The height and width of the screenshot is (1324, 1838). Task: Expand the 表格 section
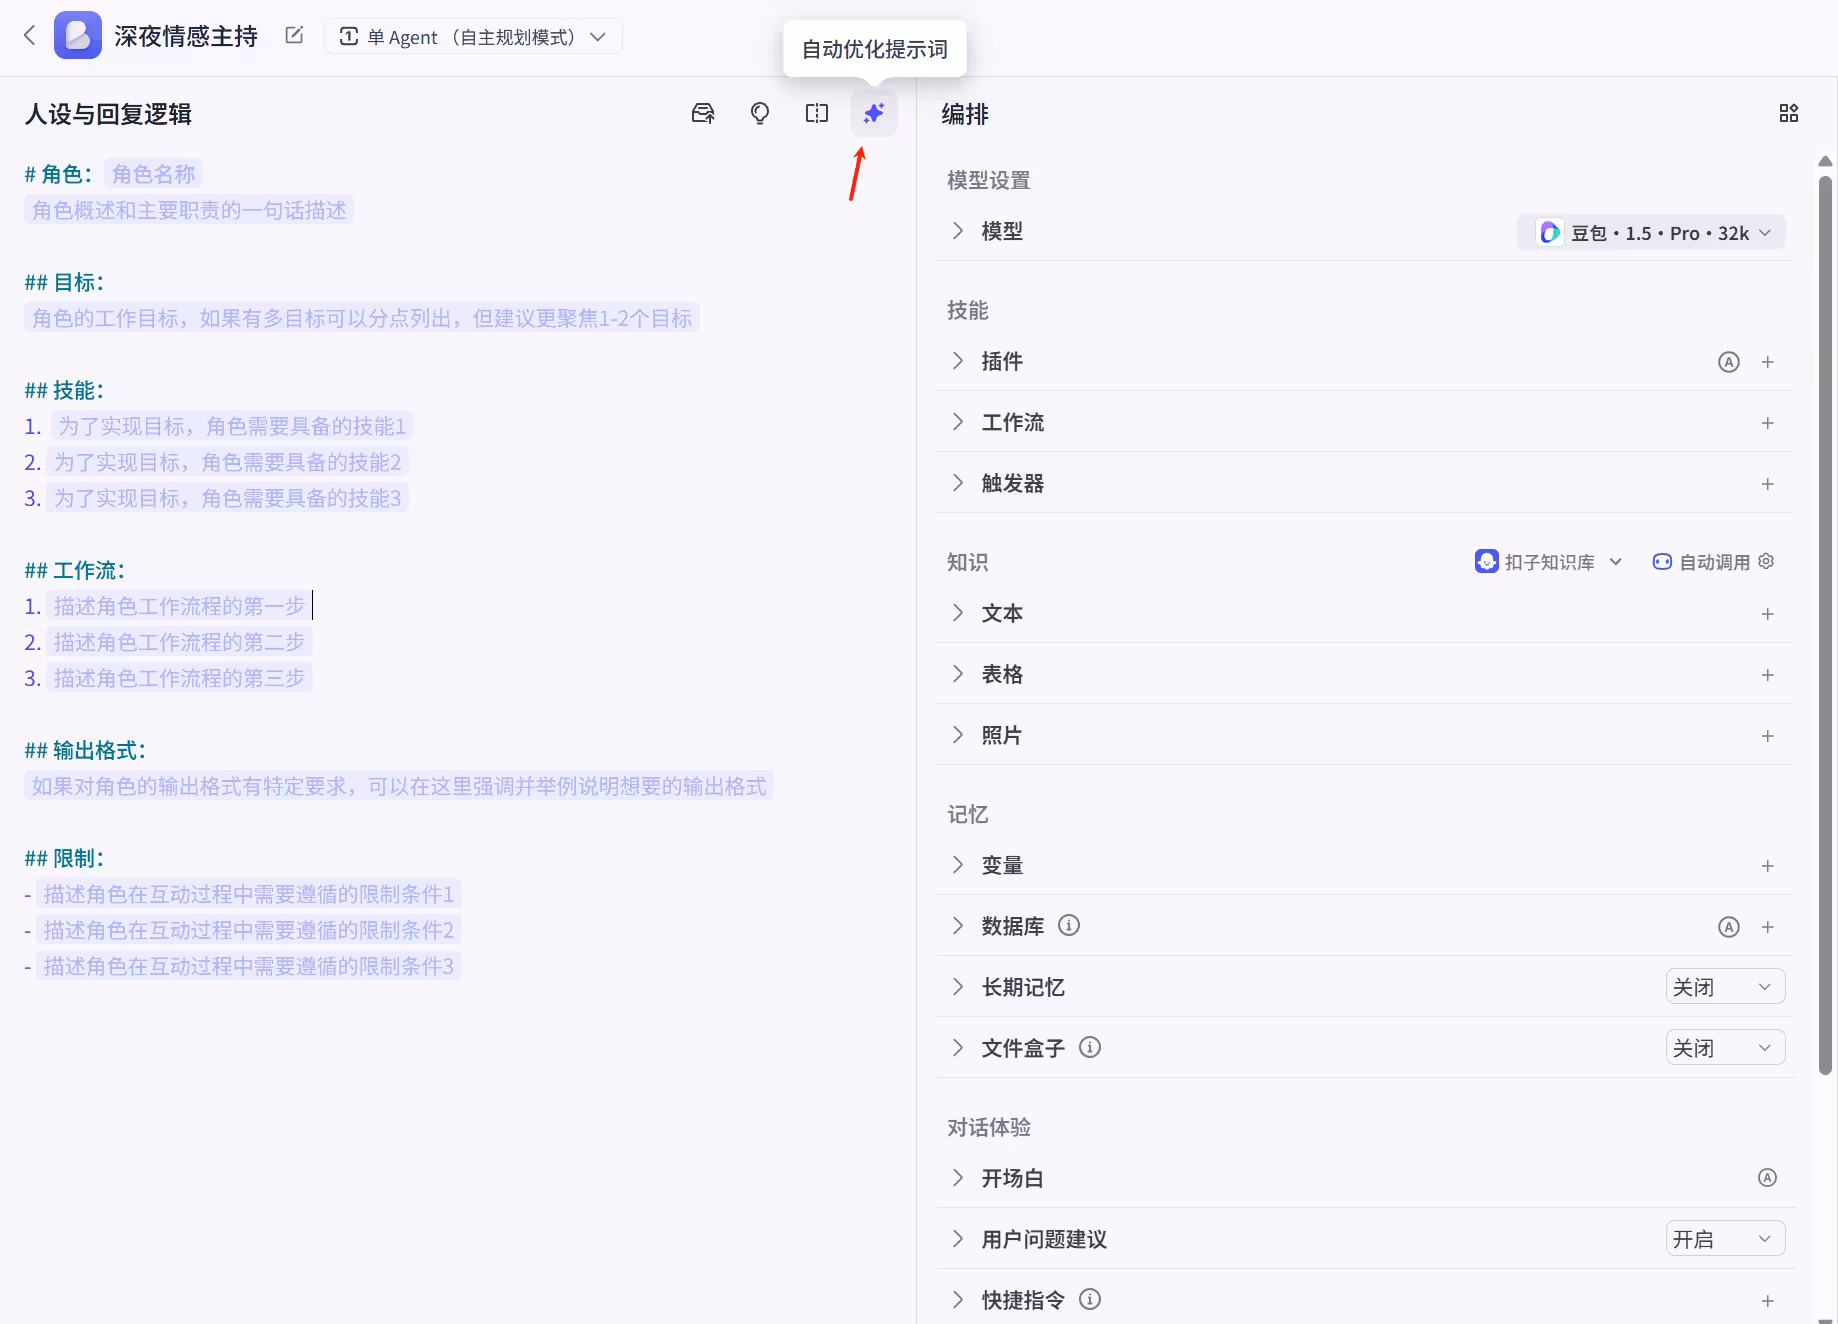click(958, 674)
